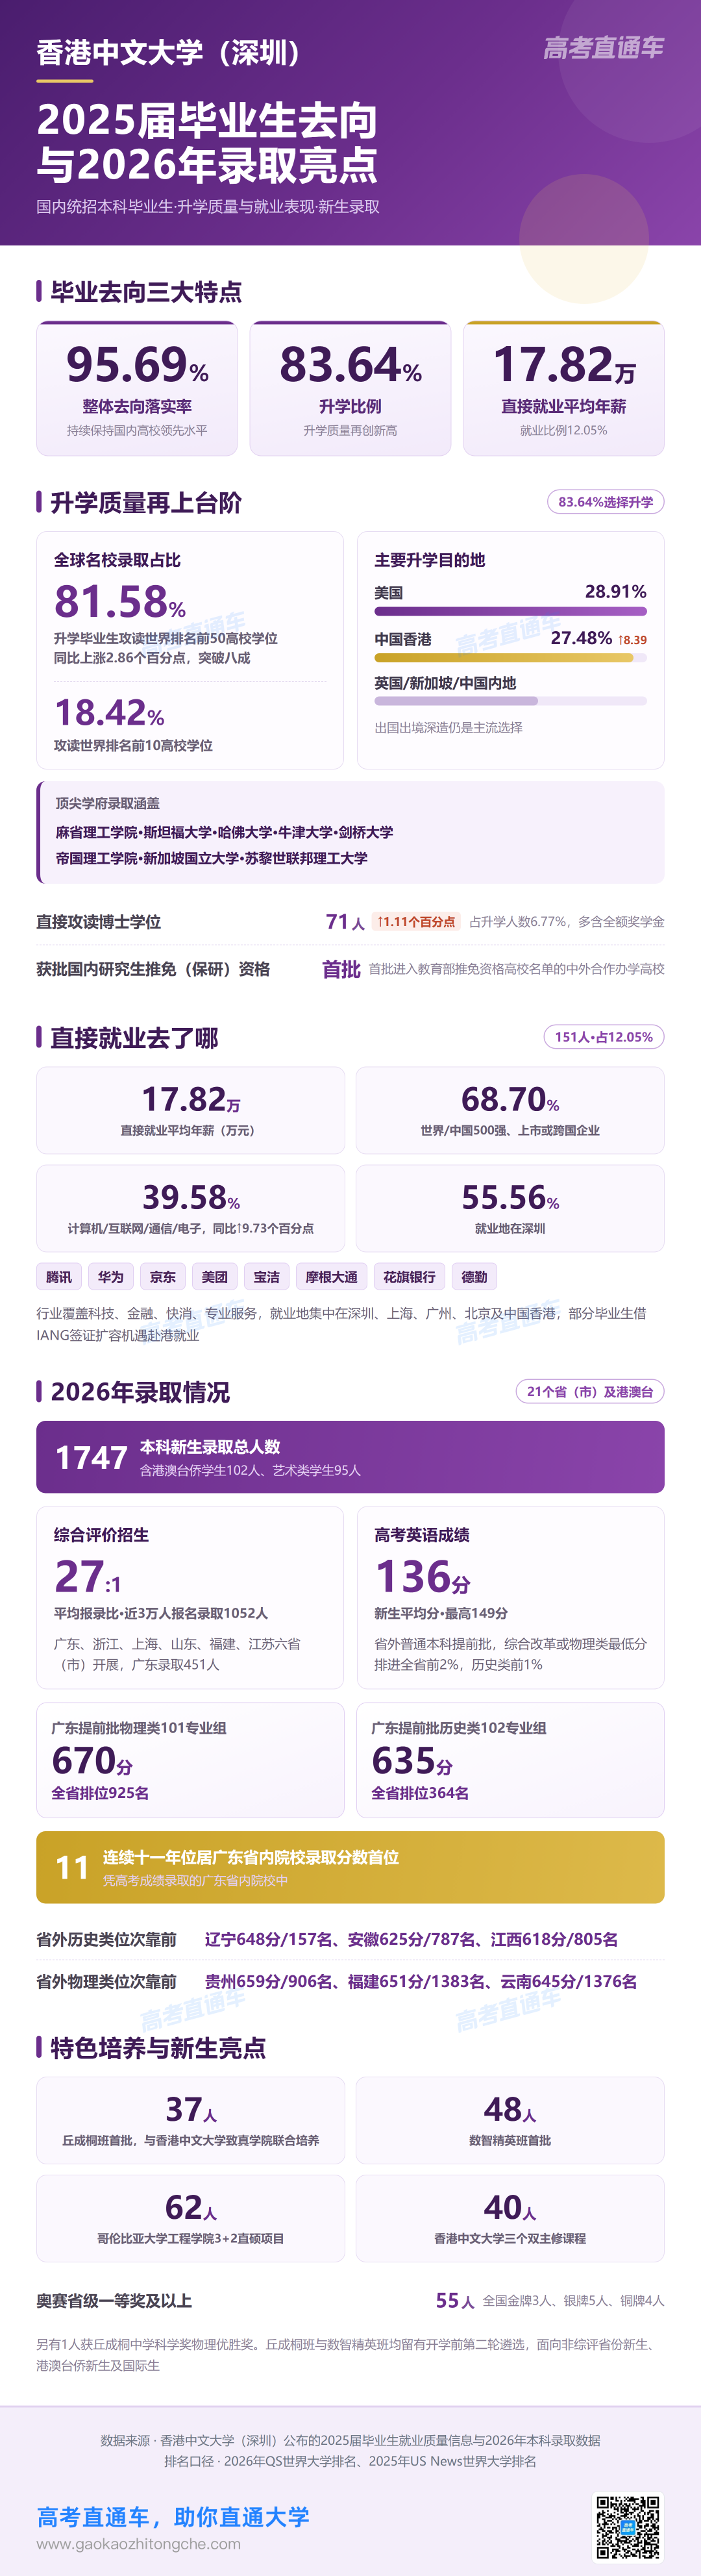Screen dimensions: 701x2576
Task: Select the 腾讯 employer tag
Action: click(59, 1276)
